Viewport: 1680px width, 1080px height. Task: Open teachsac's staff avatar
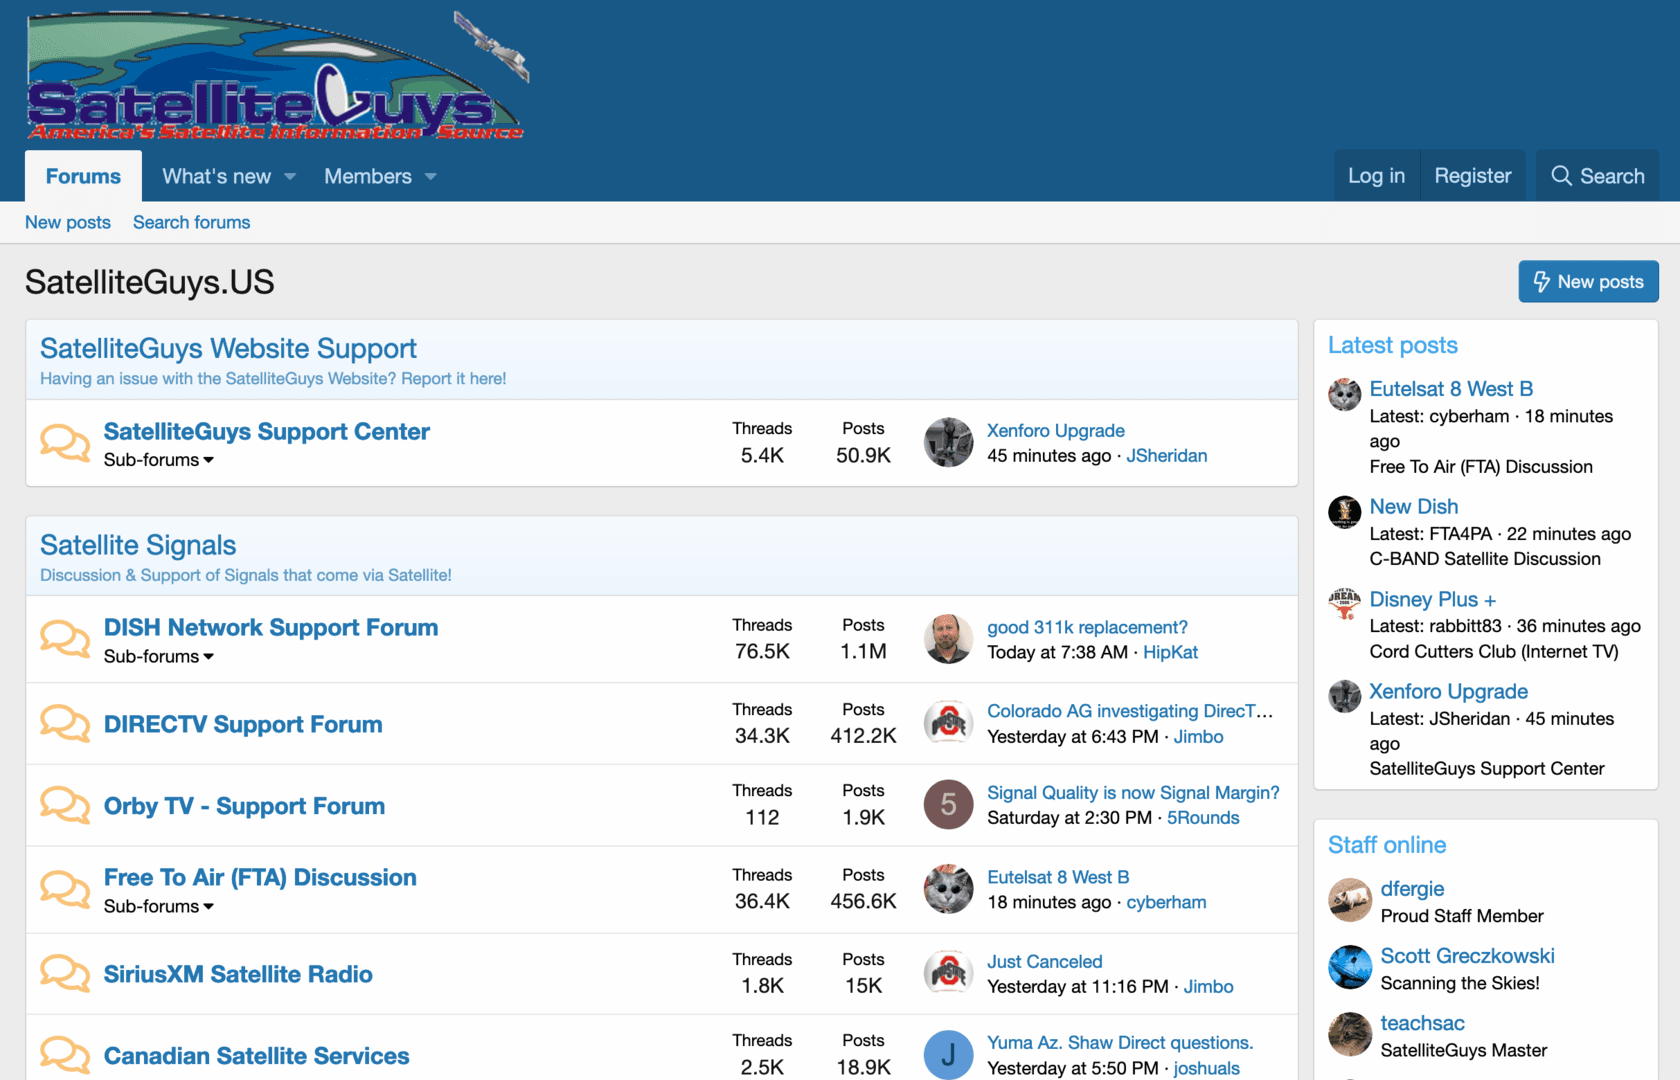[1349, 1034]
